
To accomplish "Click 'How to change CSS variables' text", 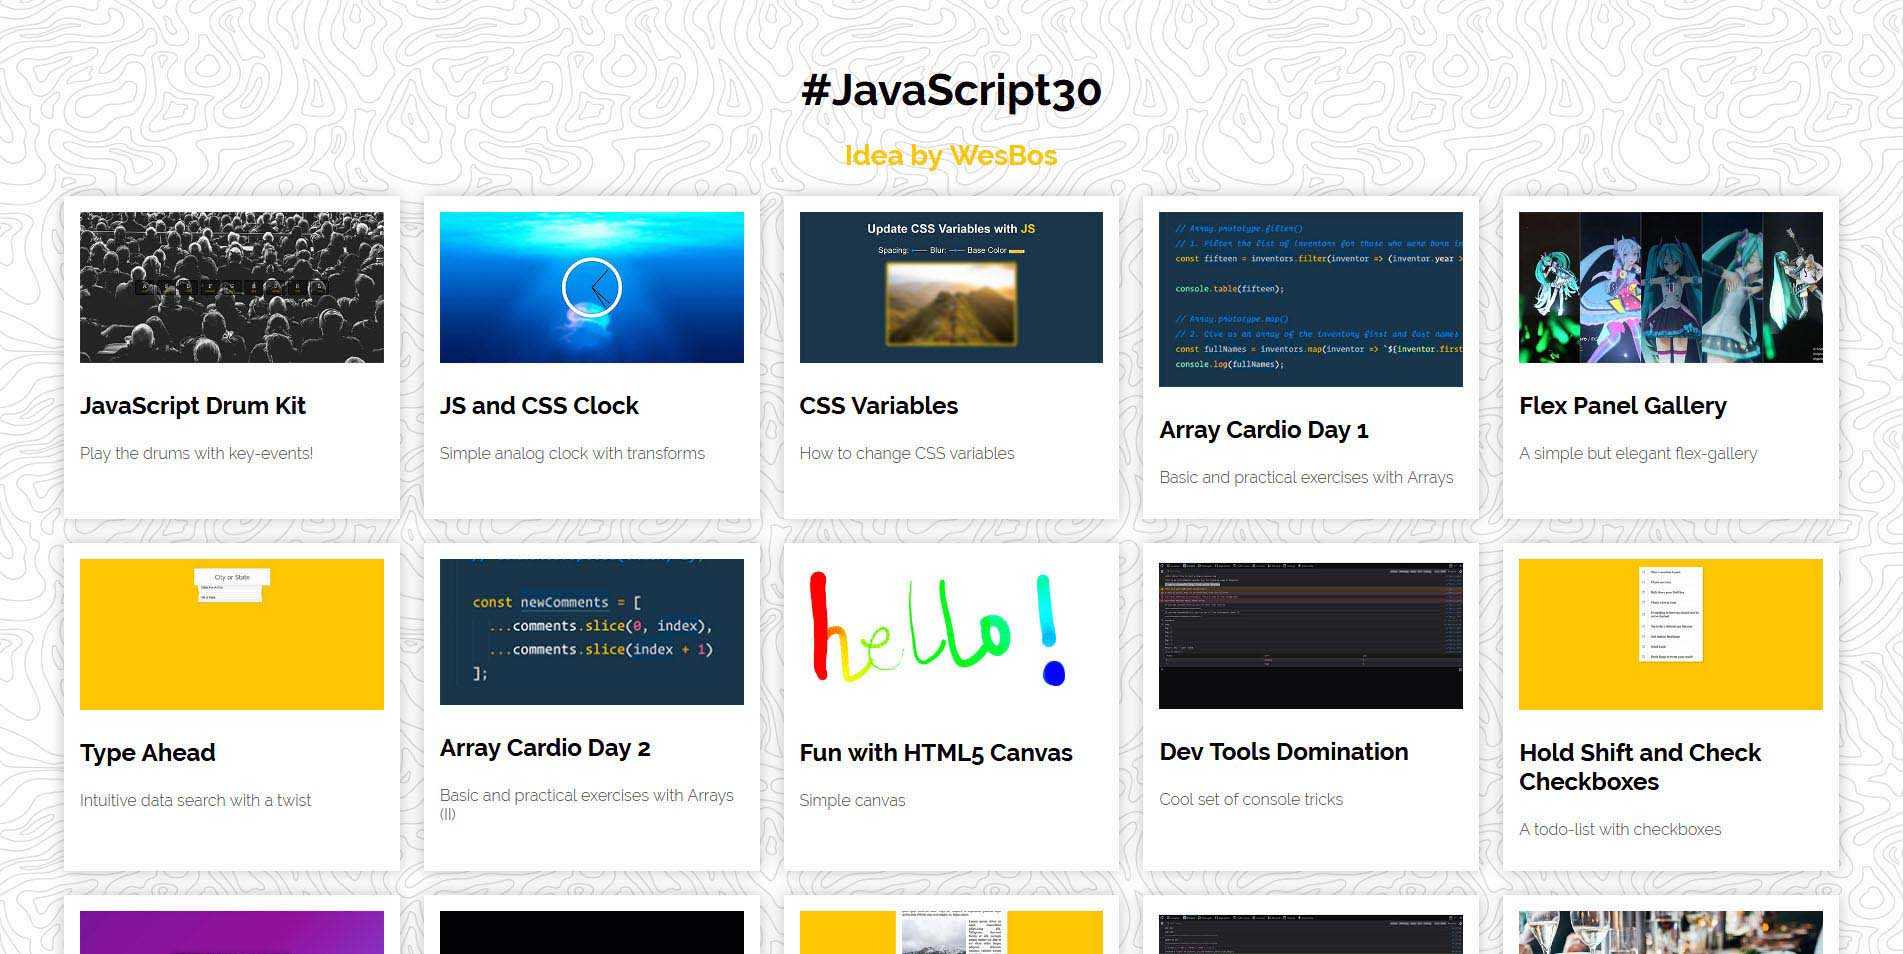I will tap(907, 453).
